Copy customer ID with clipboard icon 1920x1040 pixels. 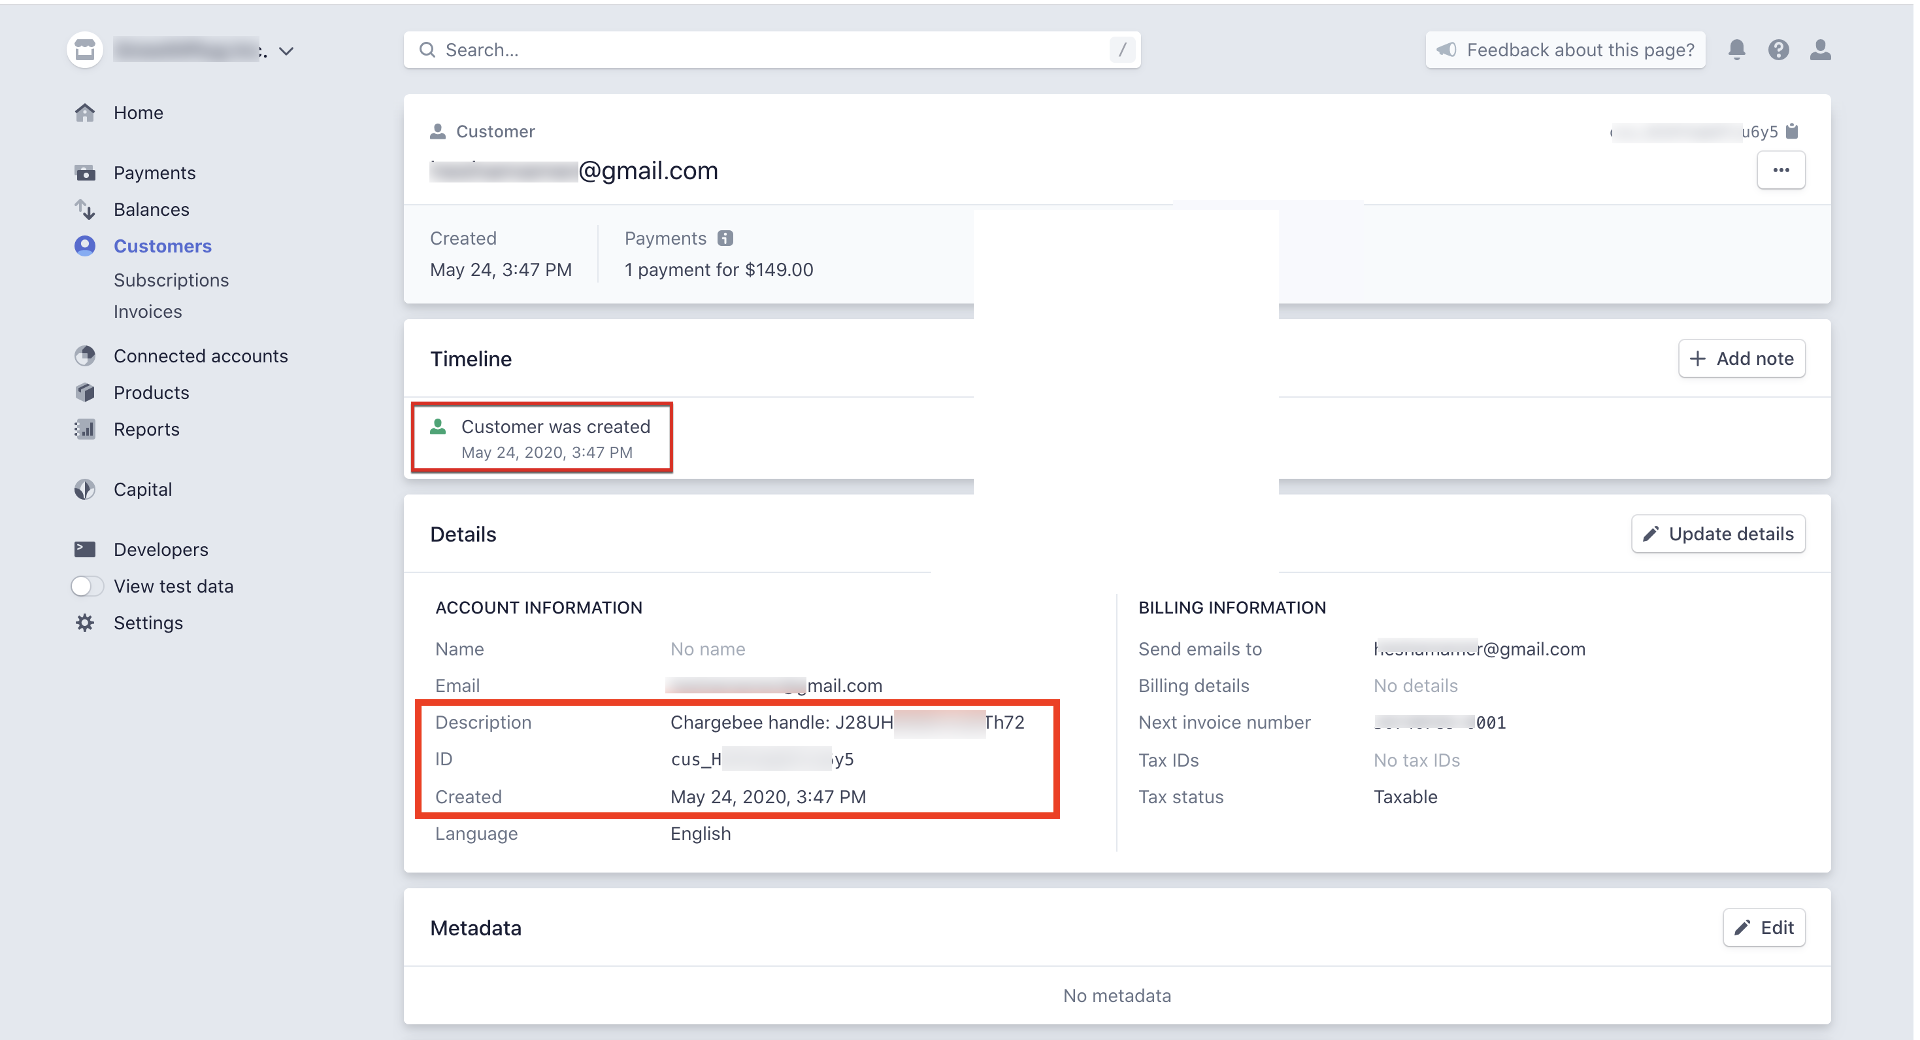pos(1792,131)
